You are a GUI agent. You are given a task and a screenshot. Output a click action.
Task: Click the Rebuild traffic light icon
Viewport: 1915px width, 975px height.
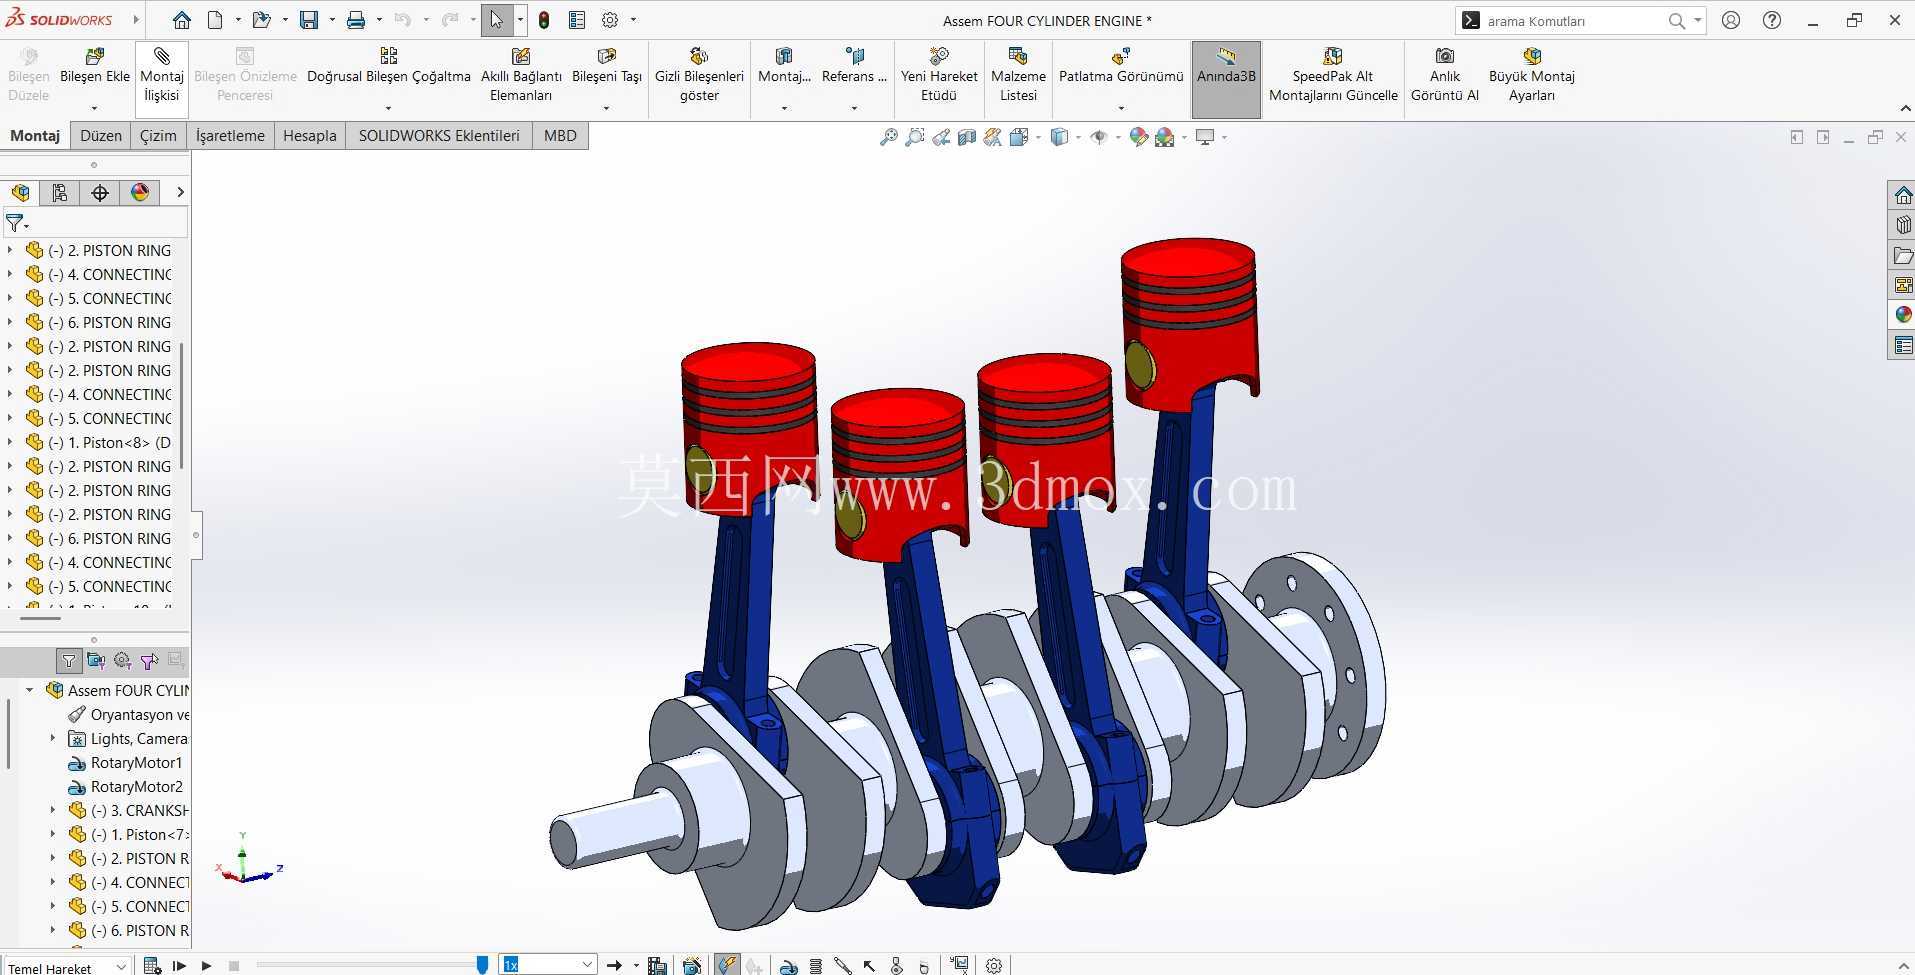544,20
